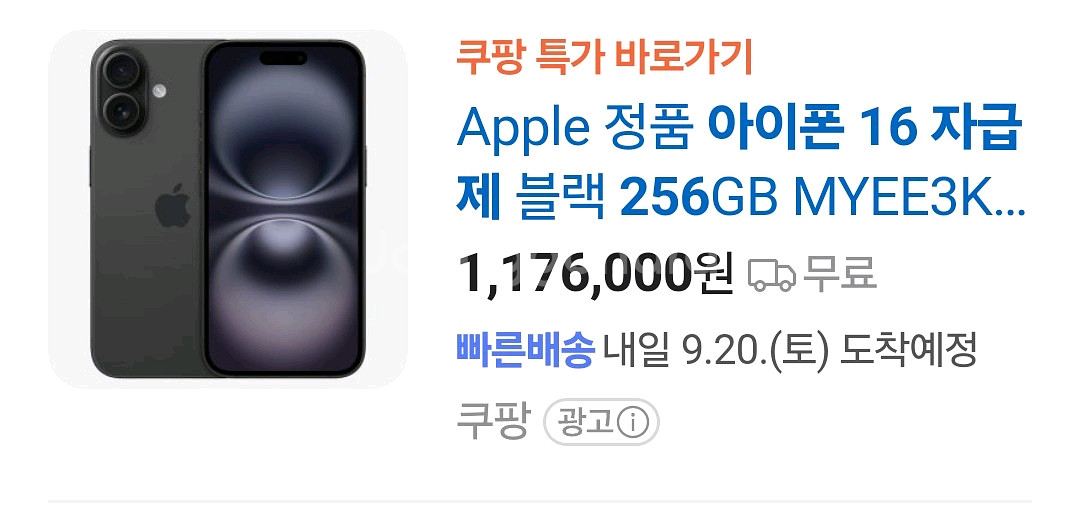Open the ad info circle icon
The height and width of the screenshot is (515, 1080).
[632, 423]
